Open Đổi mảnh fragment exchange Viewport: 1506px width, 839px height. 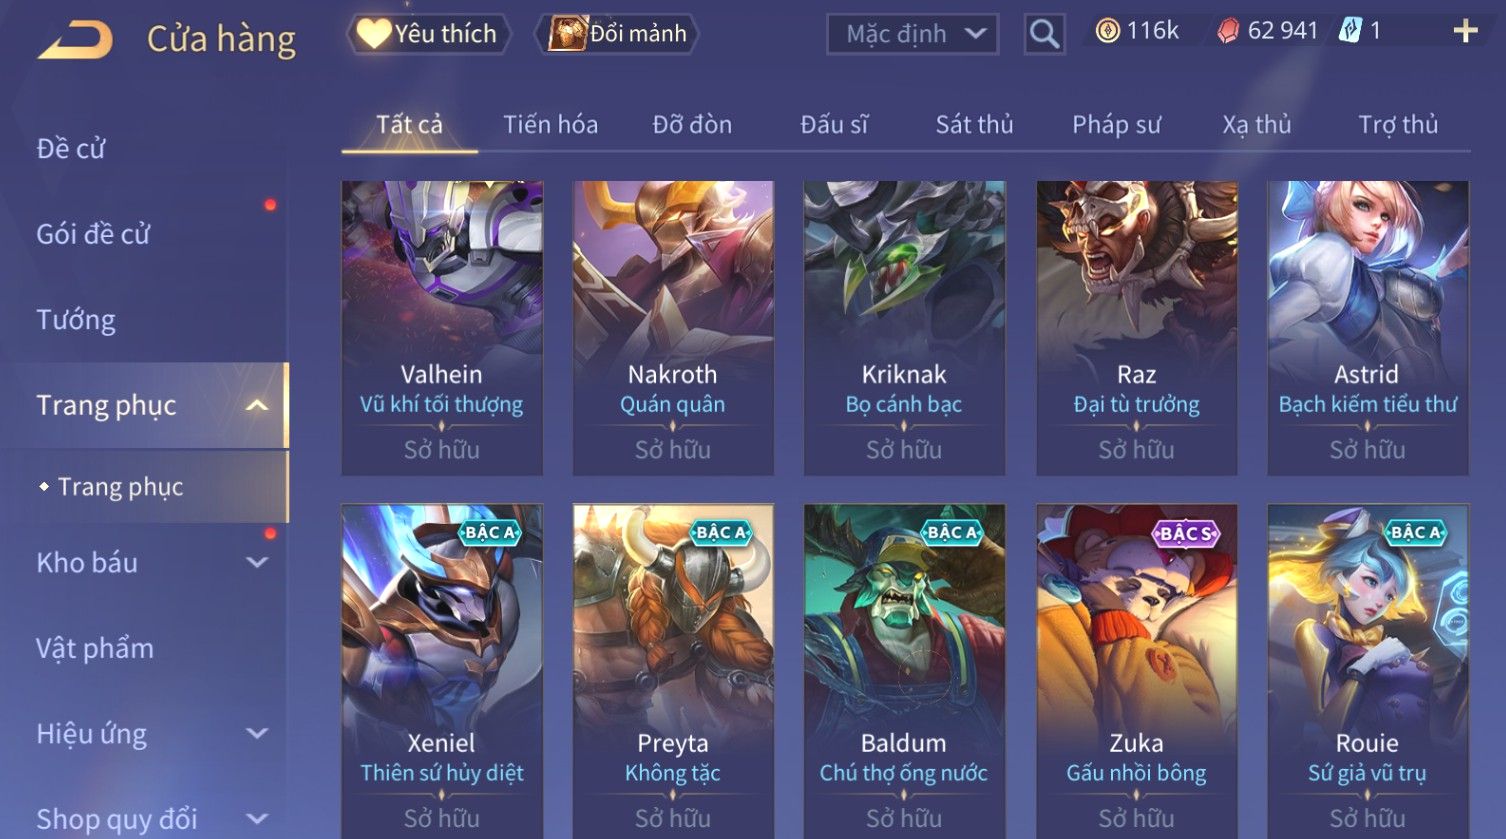[617, 34]
